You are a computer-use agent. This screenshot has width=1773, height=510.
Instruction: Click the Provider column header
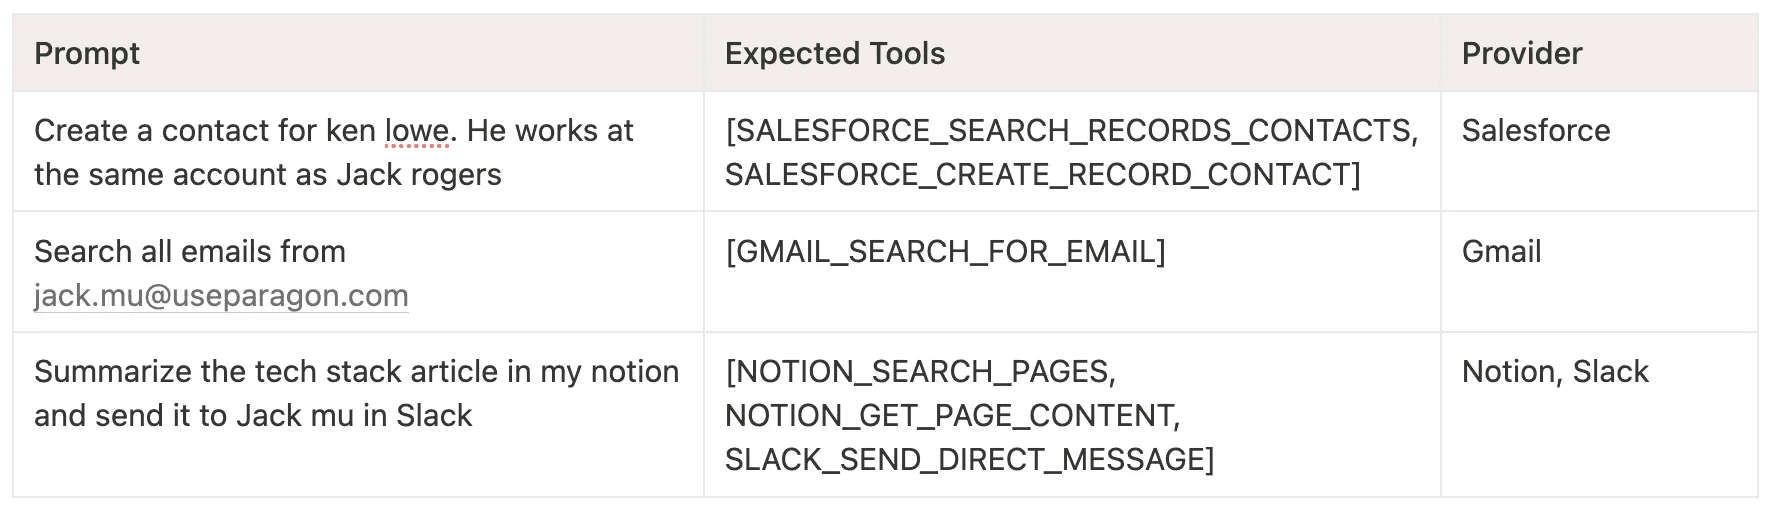point(1521,54)
